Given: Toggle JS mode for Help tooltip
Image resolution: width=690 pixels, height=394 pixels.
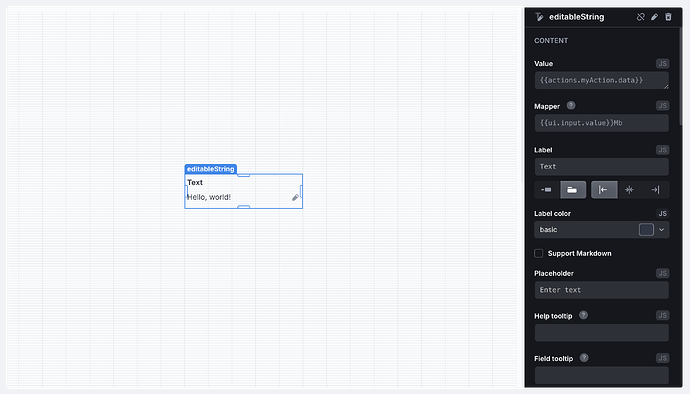Looking at the screenshot, I should point(662,315).
